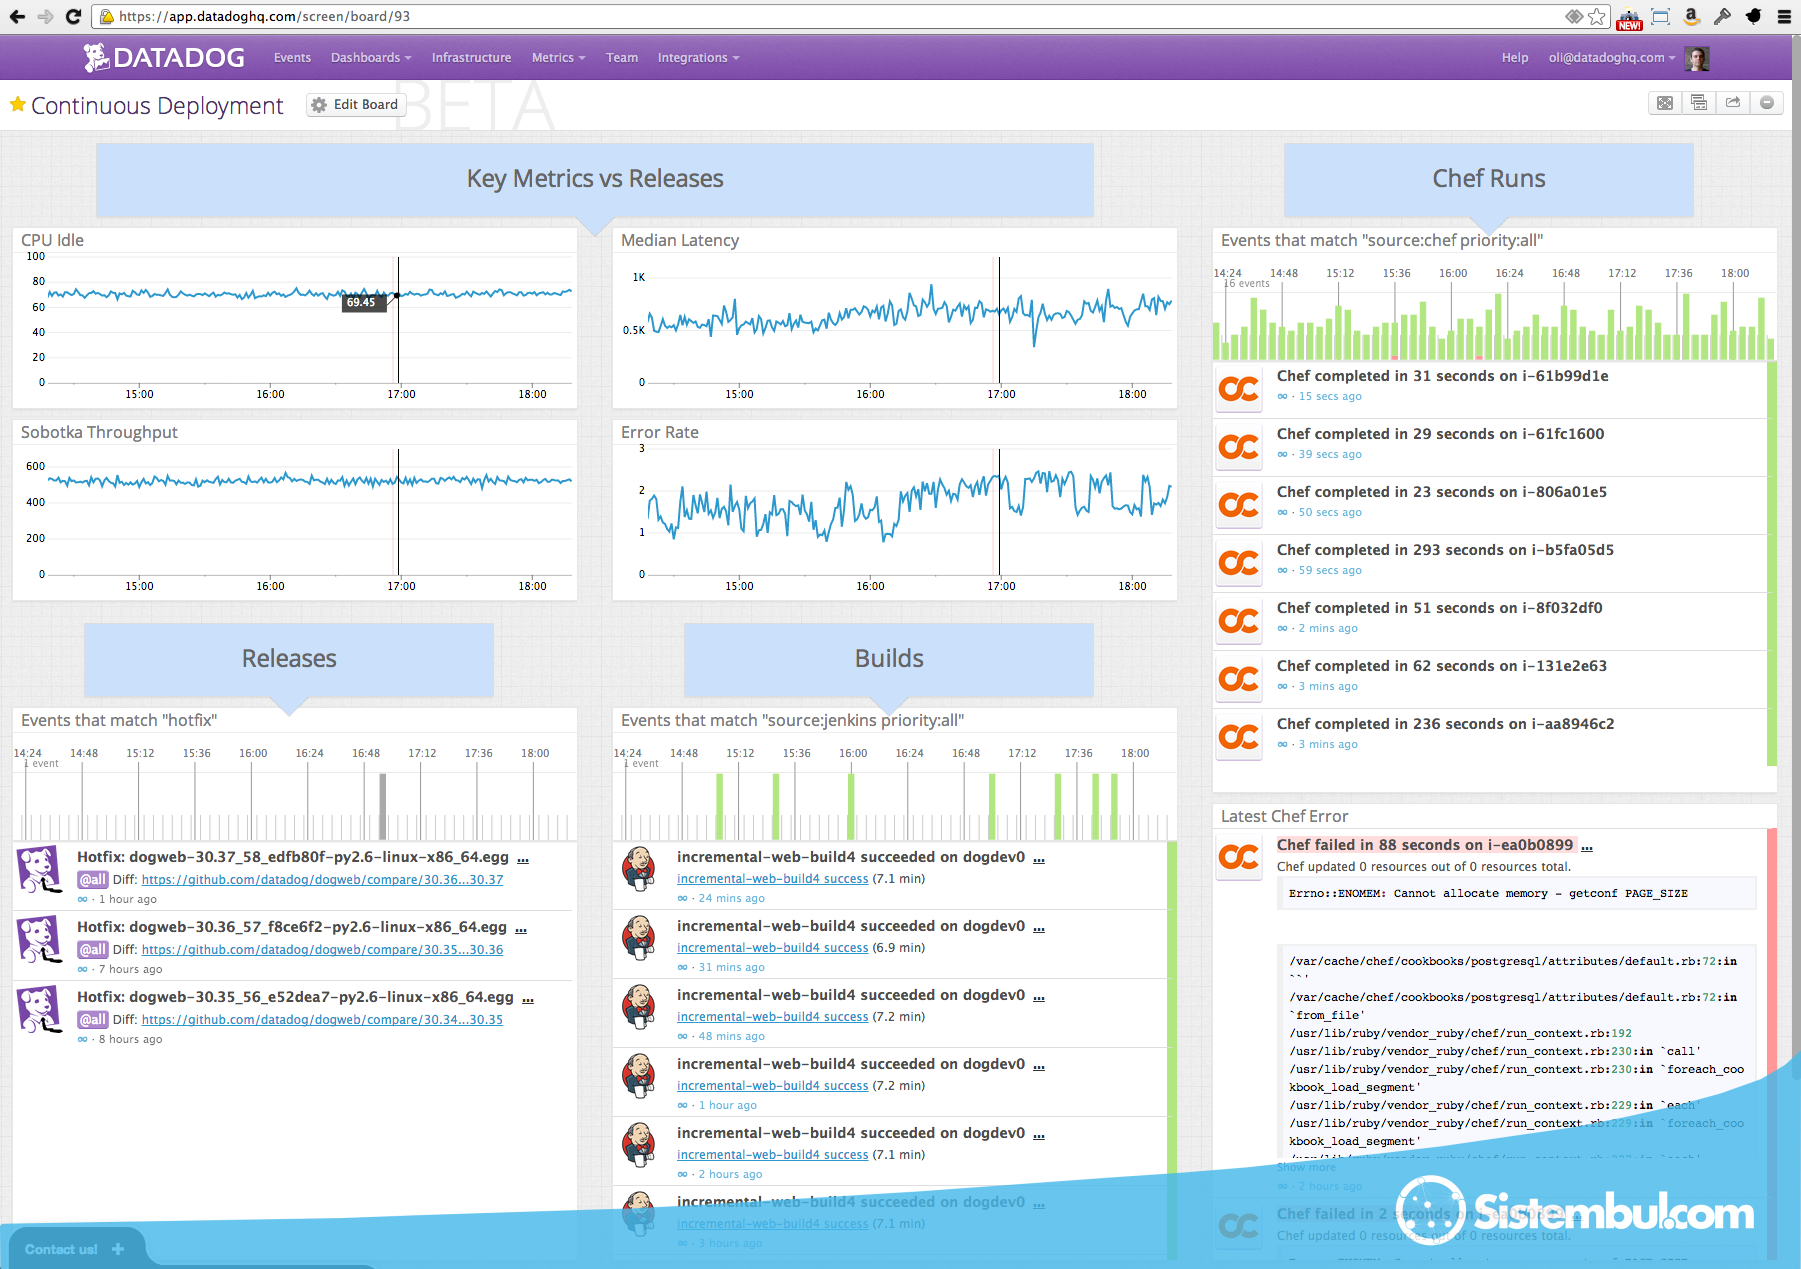1801x1269 pixels.
Task: Click the Datadog logo
Action: (x=164, y=57)
